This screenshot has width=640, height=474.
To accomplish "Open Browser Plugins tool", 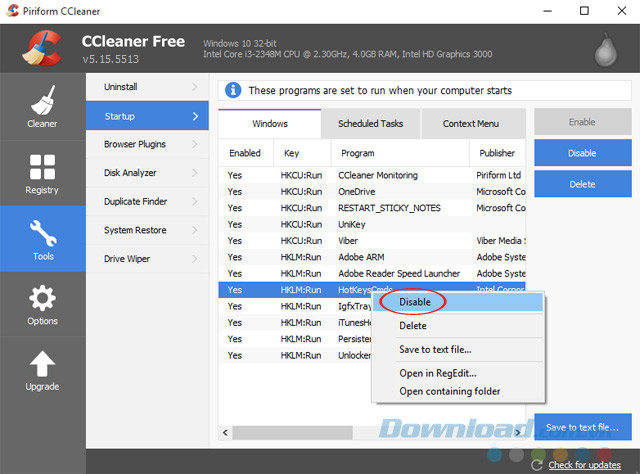I will click(x=147, y=144).
